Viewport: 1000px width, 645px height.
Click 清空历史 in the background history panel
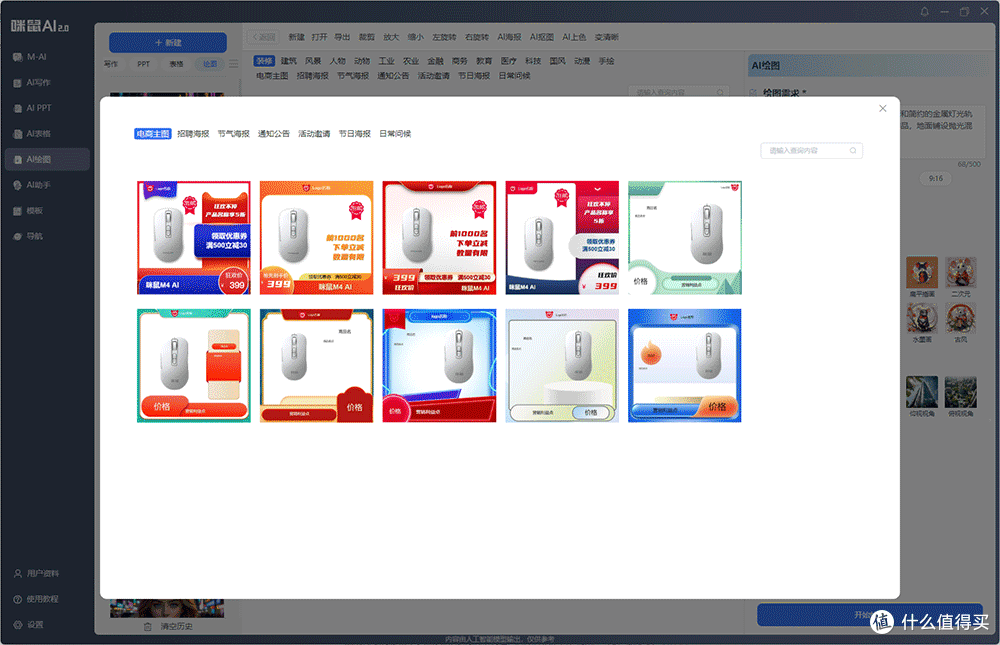tap(177, 626)
